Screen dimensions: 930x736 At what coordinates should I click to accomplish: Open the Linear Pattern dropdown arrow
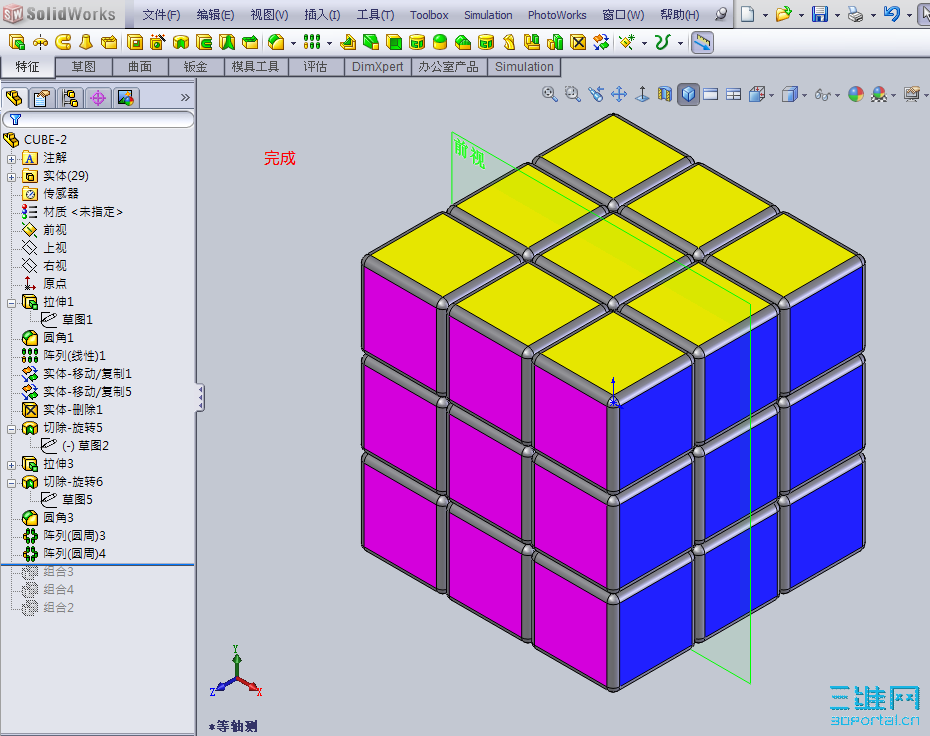pos(329,43)
